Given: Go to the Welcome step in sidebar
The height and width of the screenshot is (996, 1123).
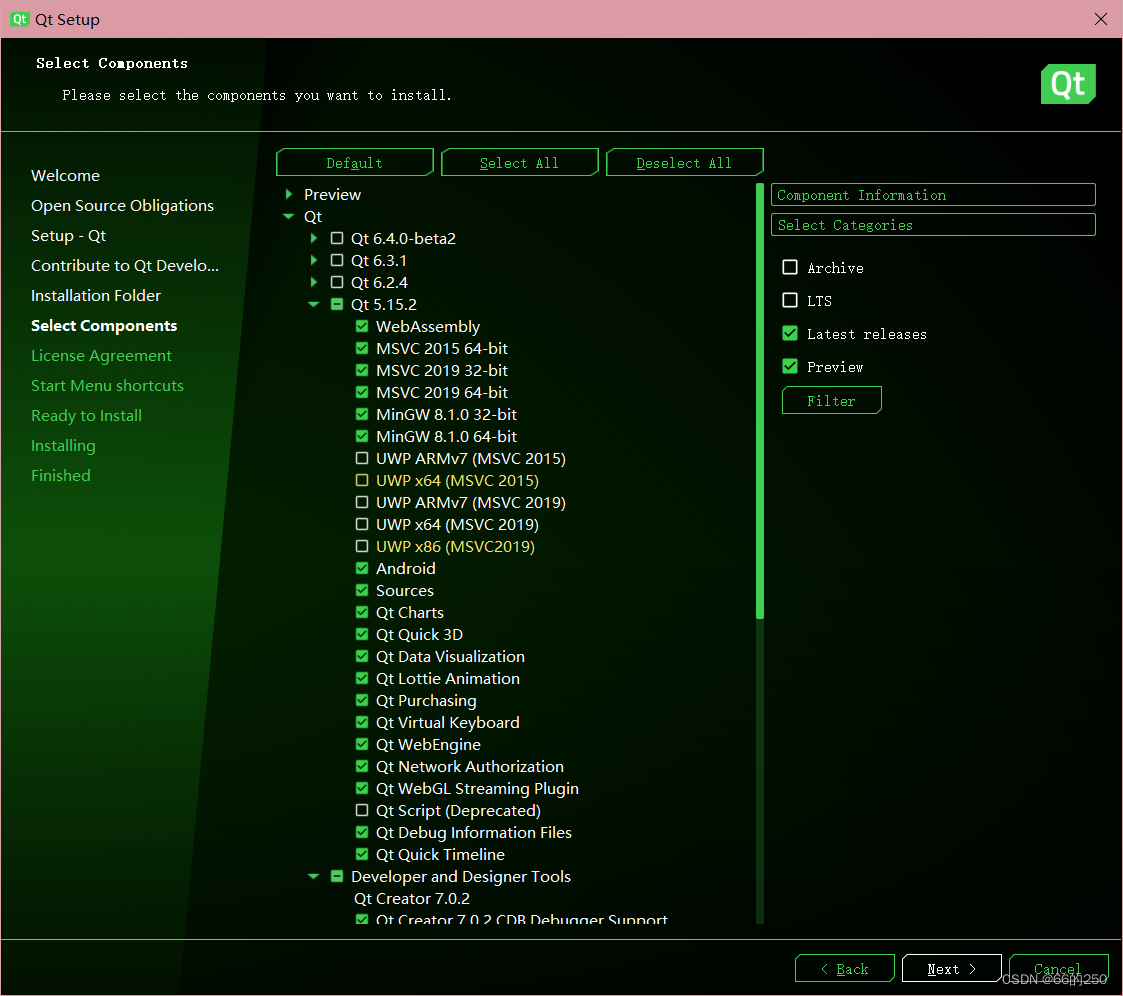Looking at the screenshot, I should coord(65,175).
